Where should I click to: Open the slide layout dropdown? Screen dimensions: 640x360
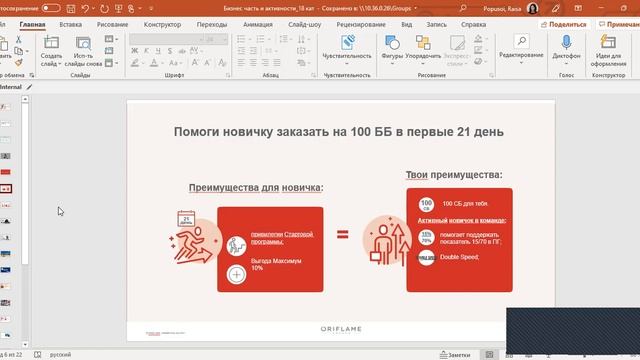point(111,39)
